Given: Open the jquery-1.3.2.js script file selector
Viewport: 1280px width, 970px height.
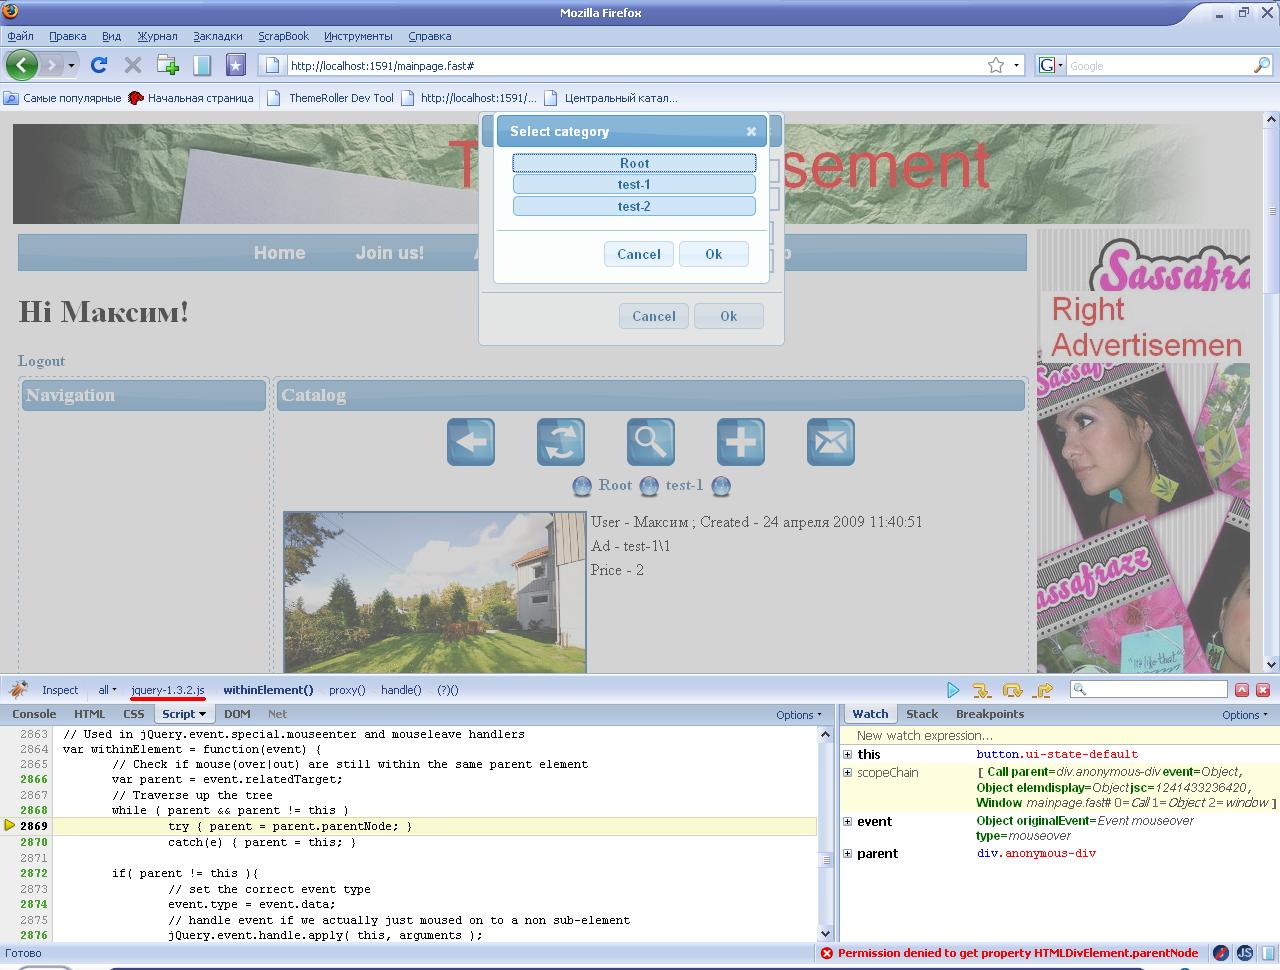Looking at the screenshot, I should click(x=167, y=690).
